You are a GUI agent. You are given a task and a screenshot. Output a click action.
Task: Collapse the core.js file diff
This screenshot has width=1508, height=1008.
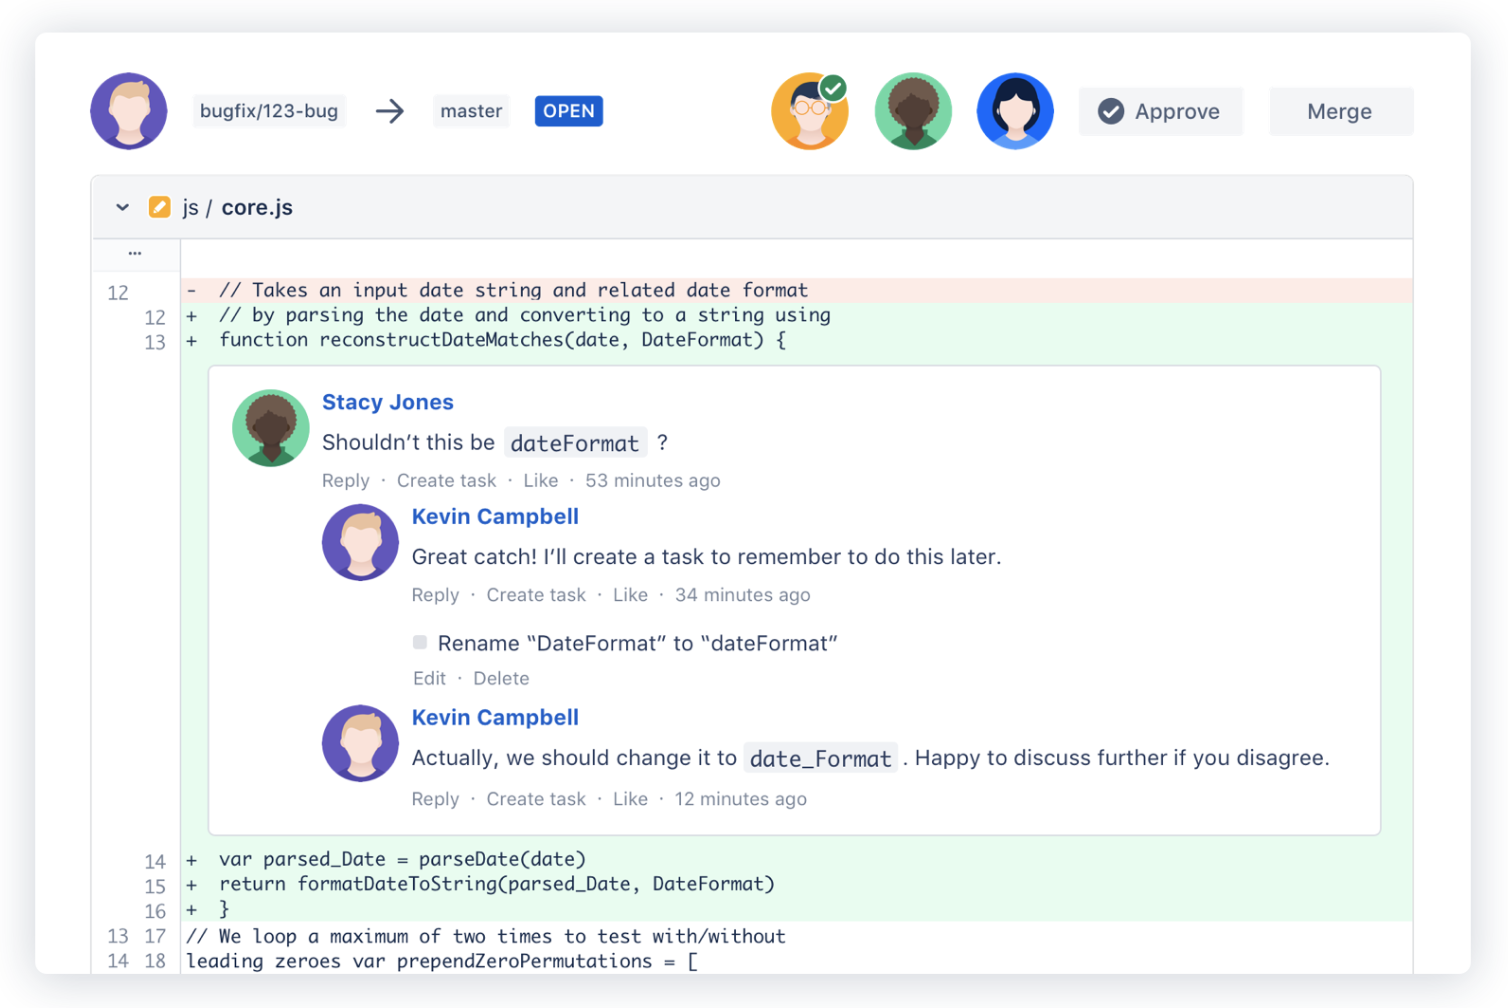122,207
